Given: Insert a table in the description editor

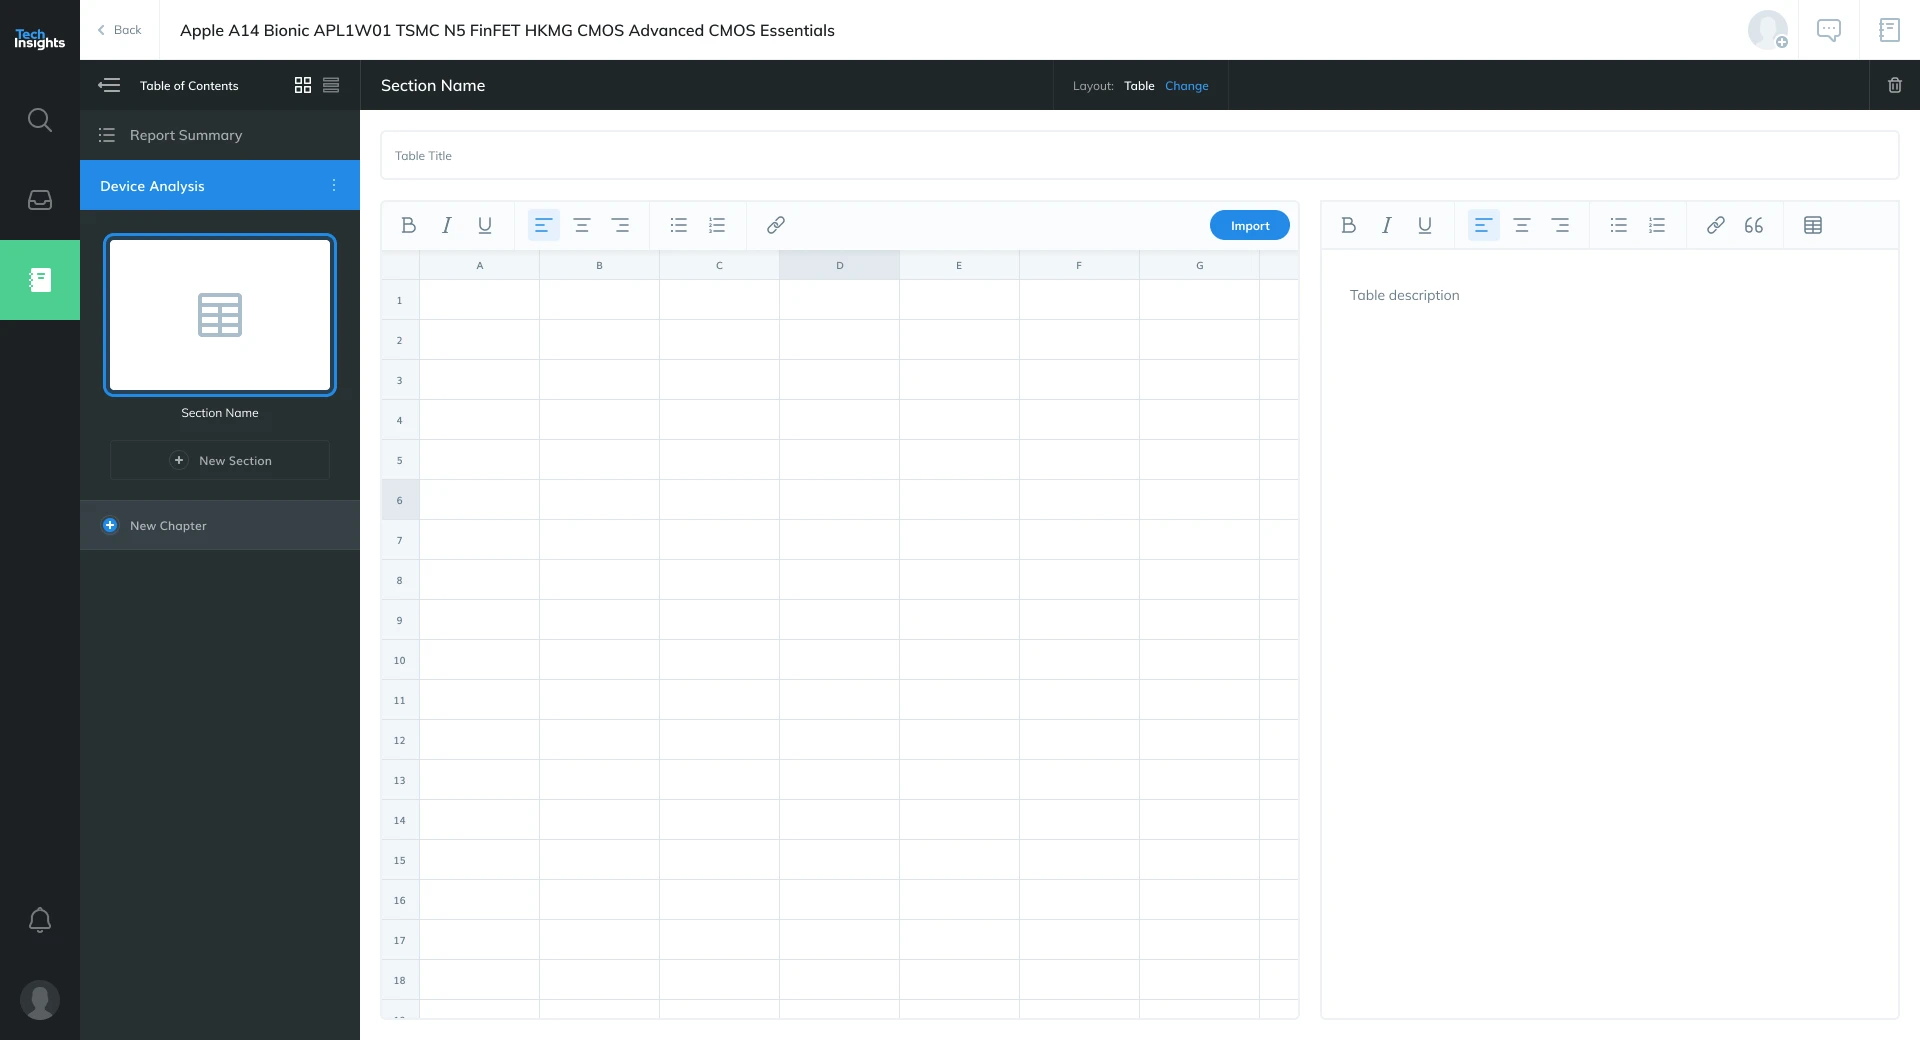Looking at the screenshot, I should click(1813, 225).
